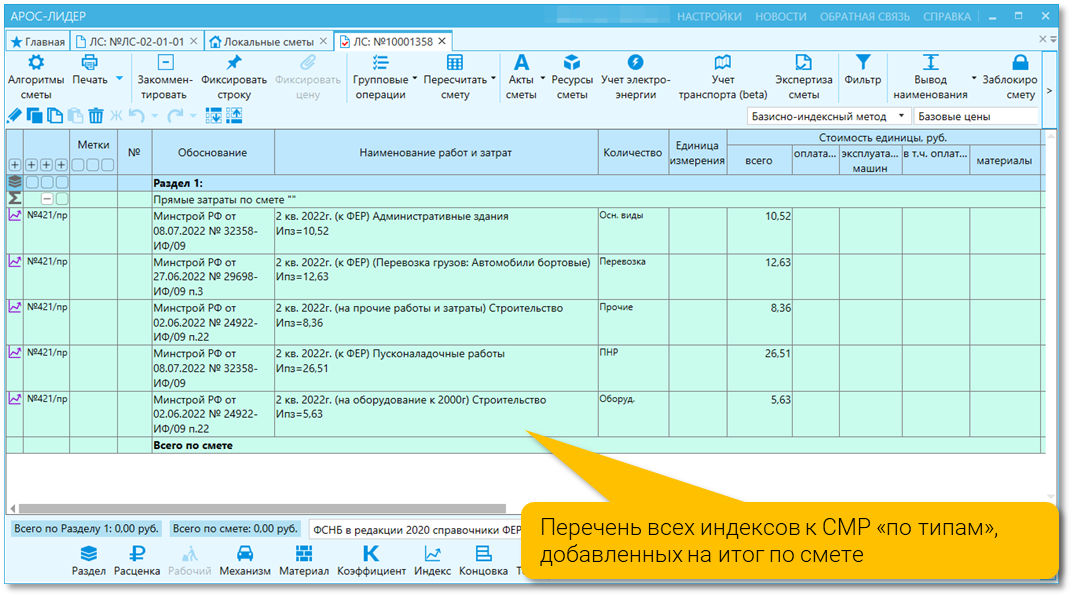This screenshot has width=1072, height=597.
Task: Click the undo arrow icon
Action: point(136,116)
